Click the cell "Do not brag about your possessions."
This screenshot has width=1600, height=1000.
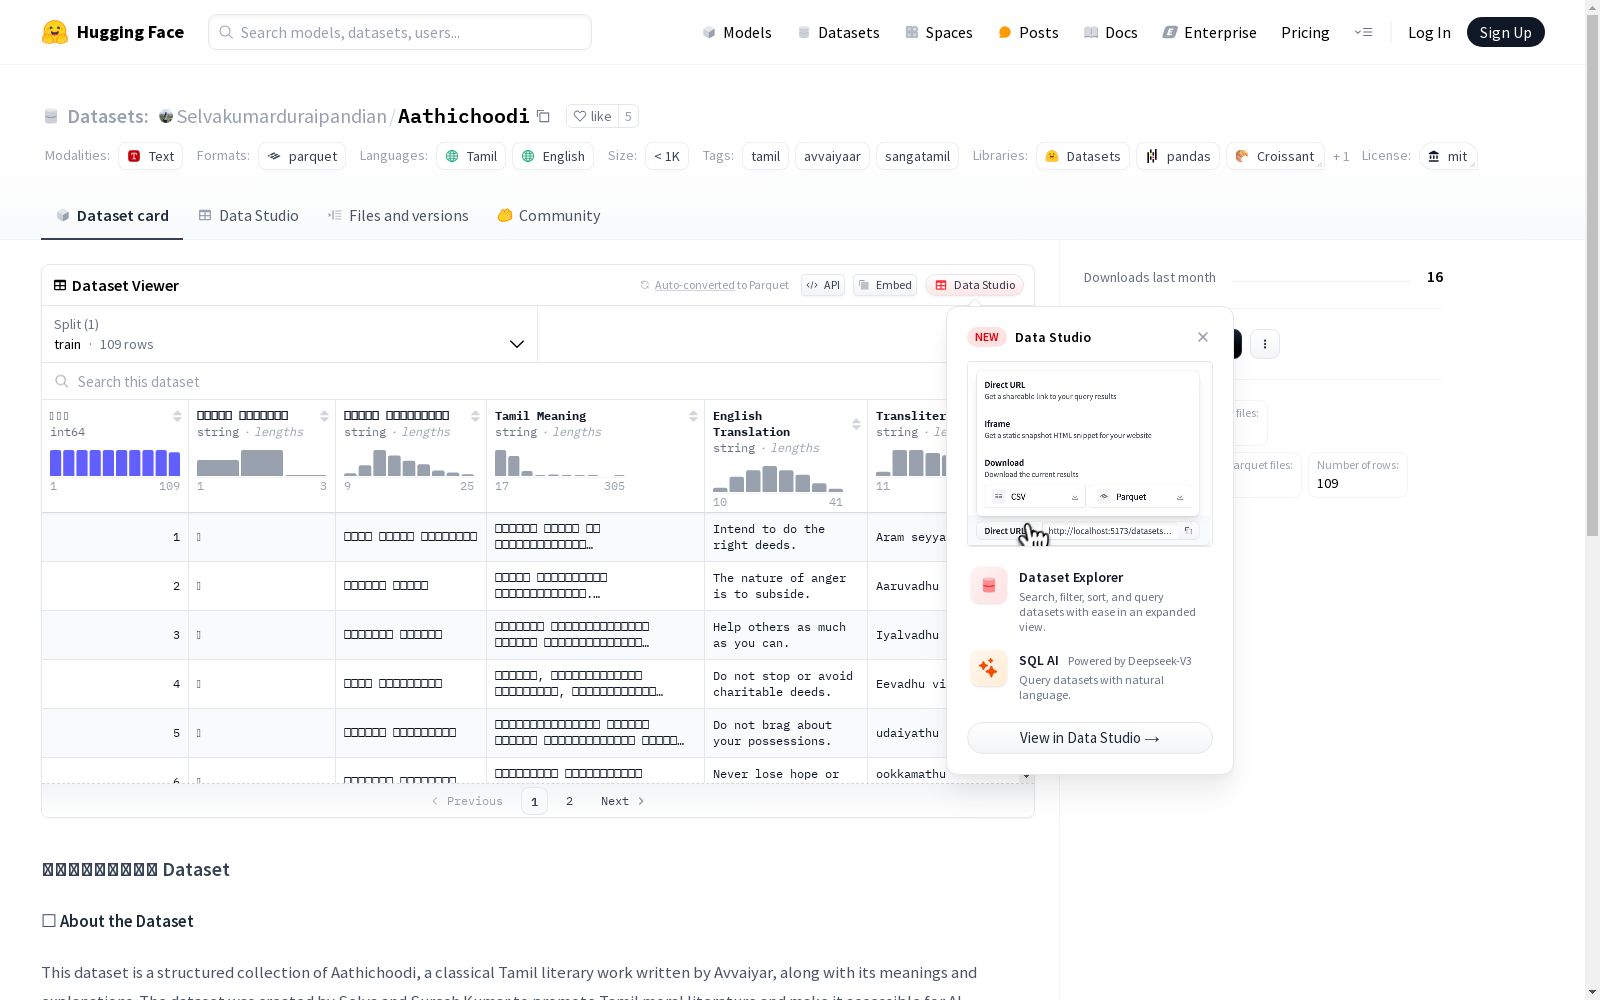click(x=786, y=733)
